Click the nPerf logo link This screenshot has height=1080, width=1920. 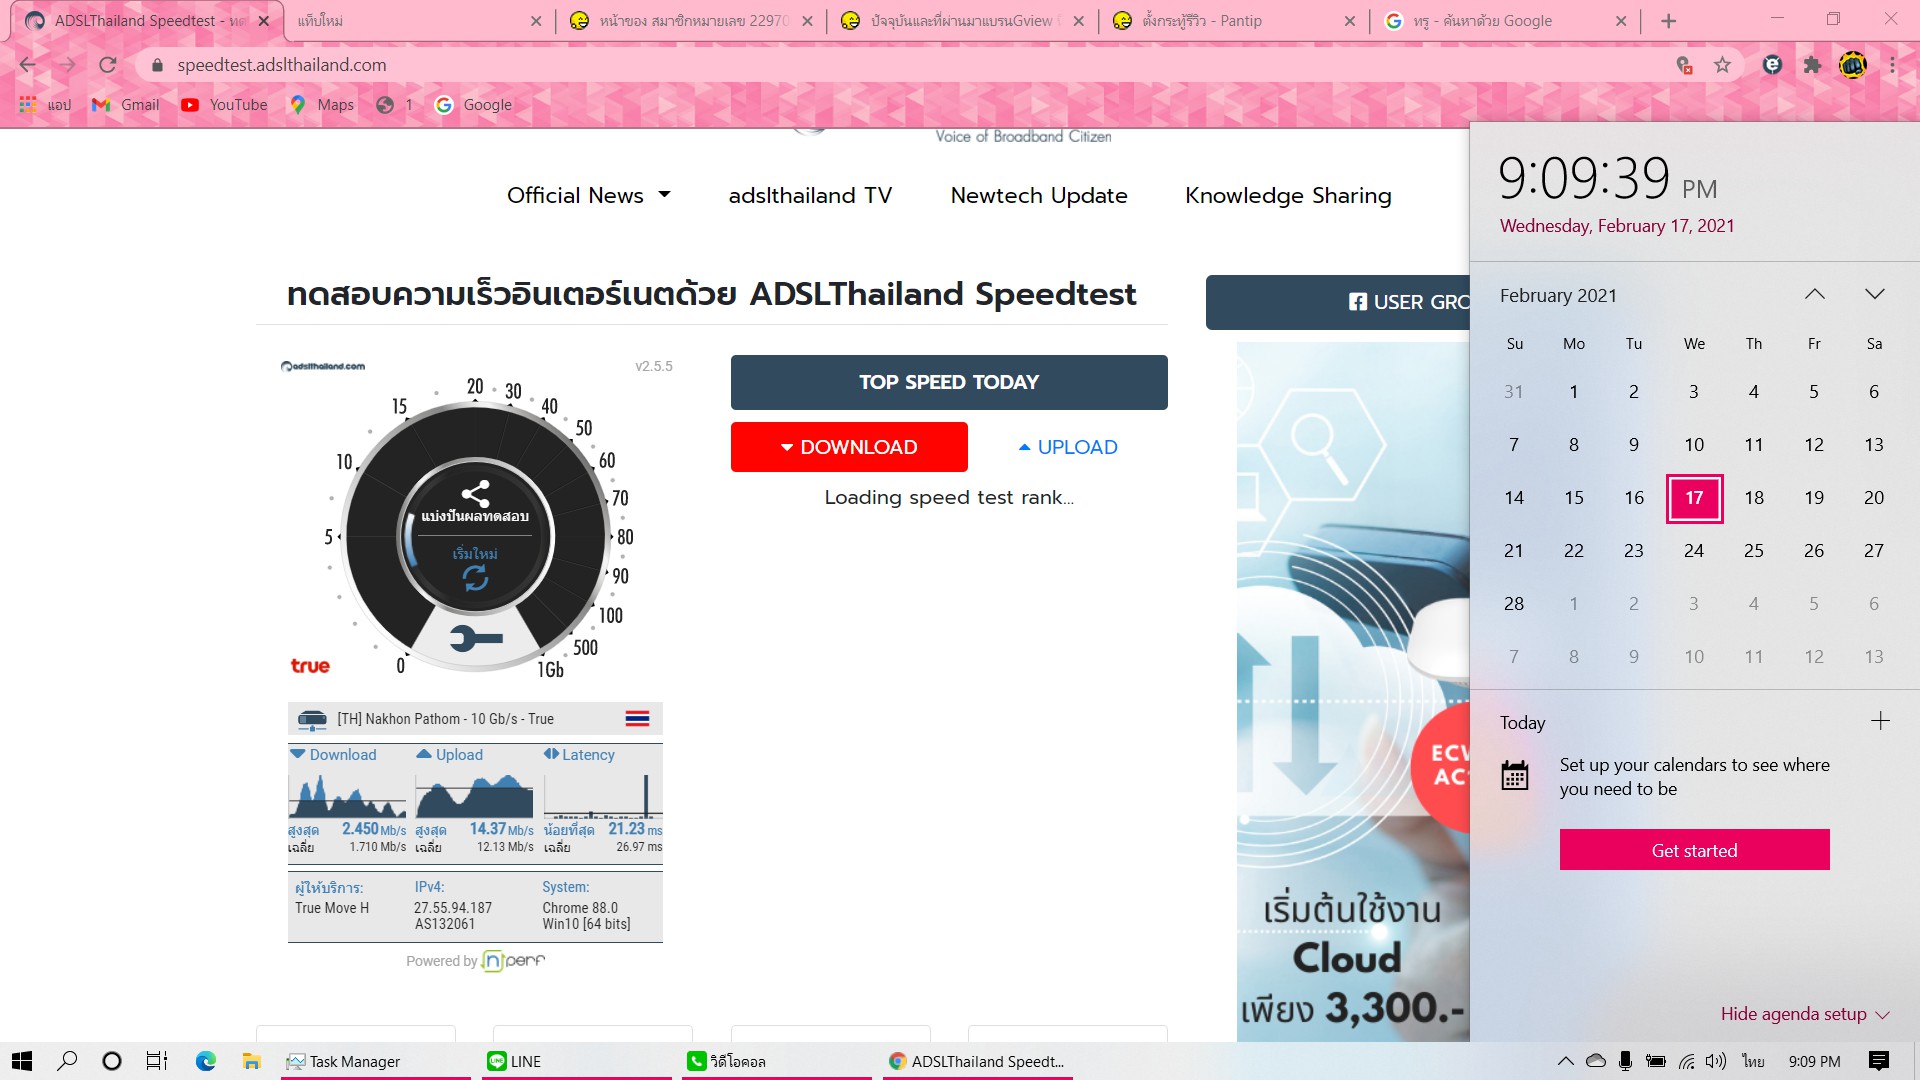point(513,961)
